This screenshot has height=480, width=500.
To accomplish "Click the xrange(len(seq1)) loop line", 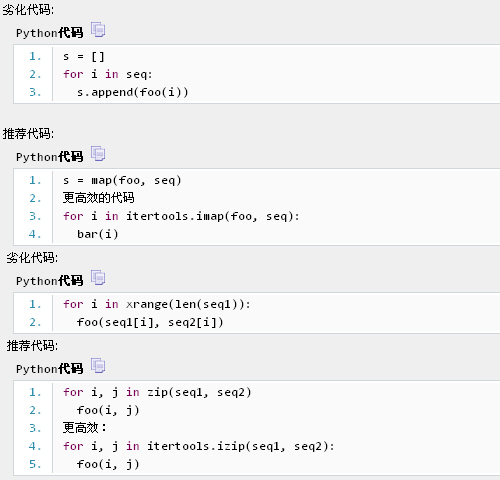I will pos(157,304).
